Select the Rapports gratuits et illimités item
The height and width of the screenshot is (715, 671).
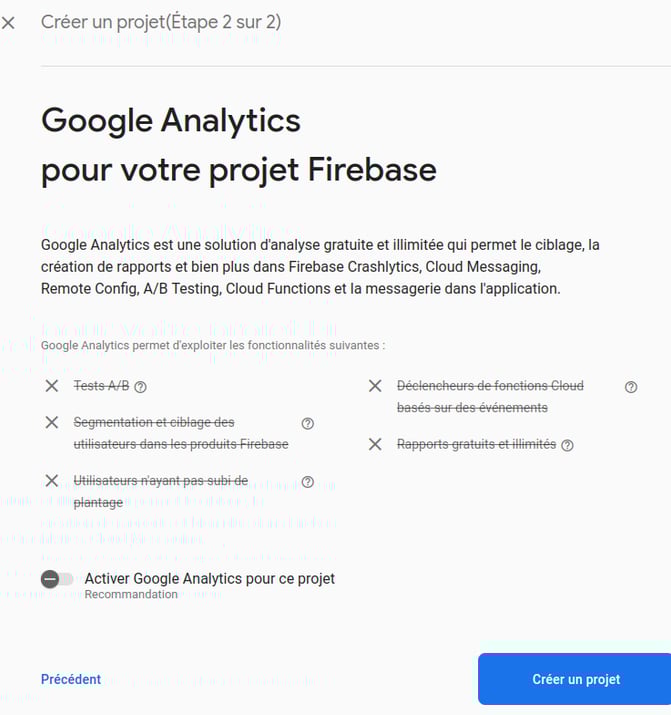476,444
